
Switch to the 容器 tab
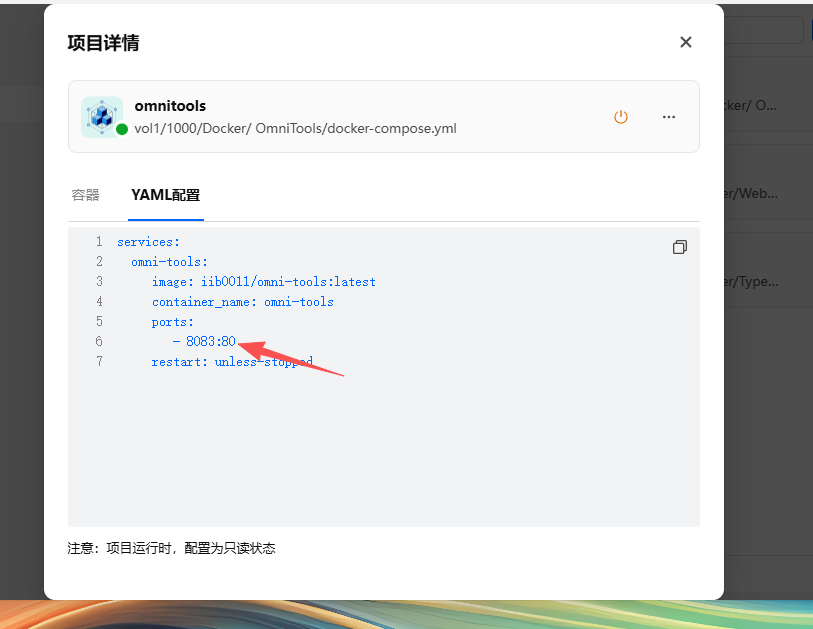click(x=86, y=195)
